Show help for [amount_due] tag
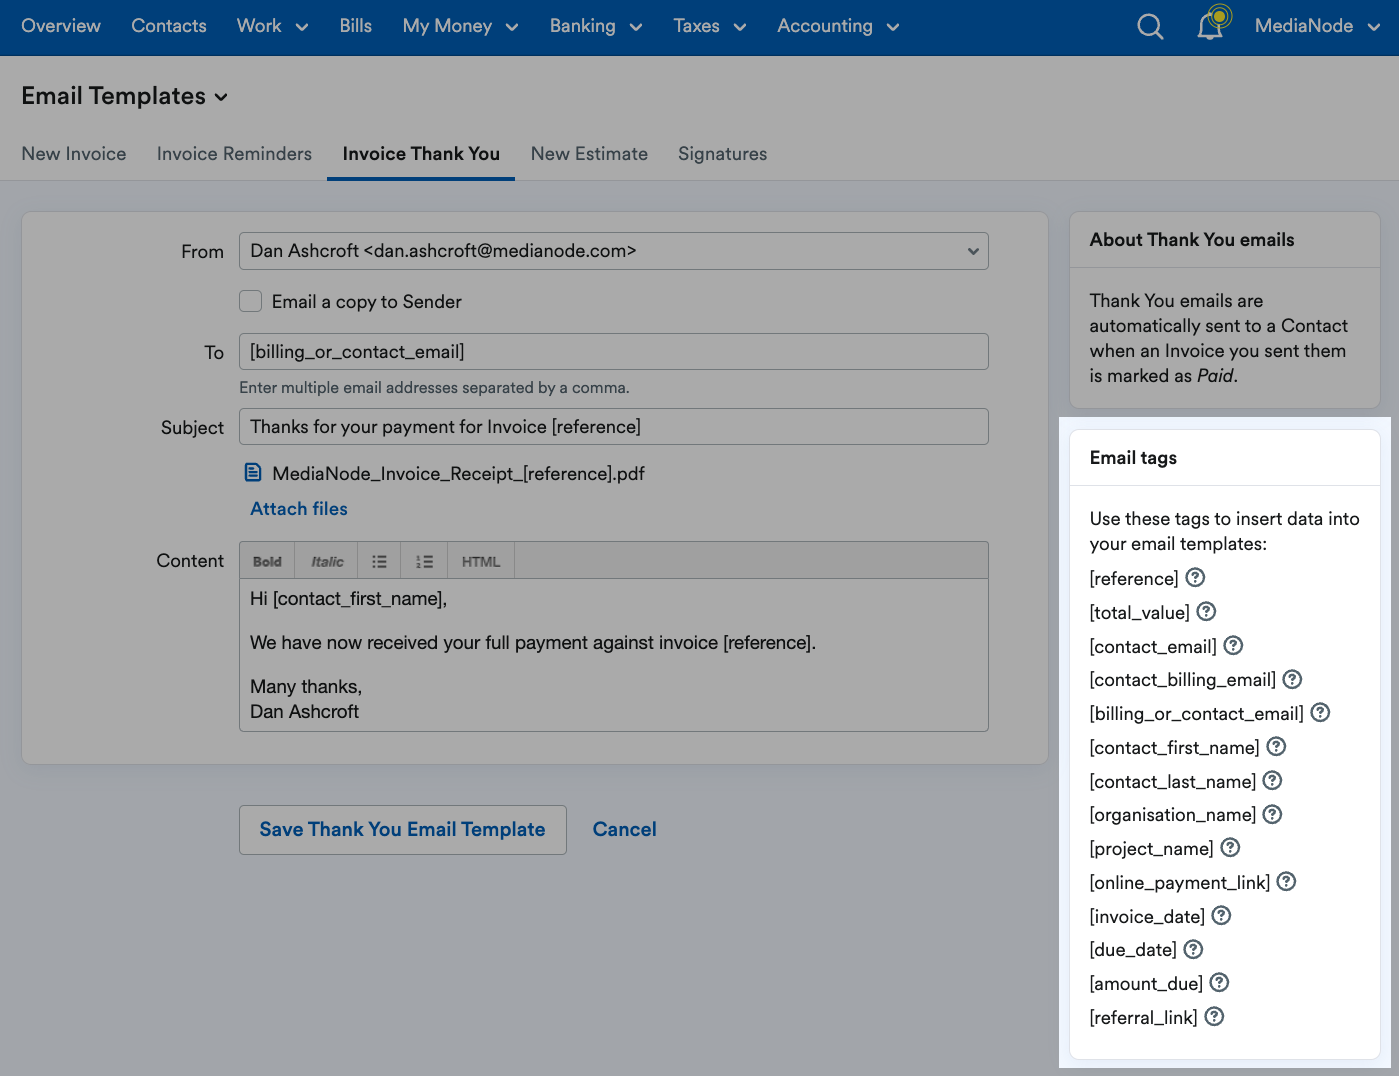Screen dimensions: 1399x1076 pyautogui.click(x=1219, y=982)
